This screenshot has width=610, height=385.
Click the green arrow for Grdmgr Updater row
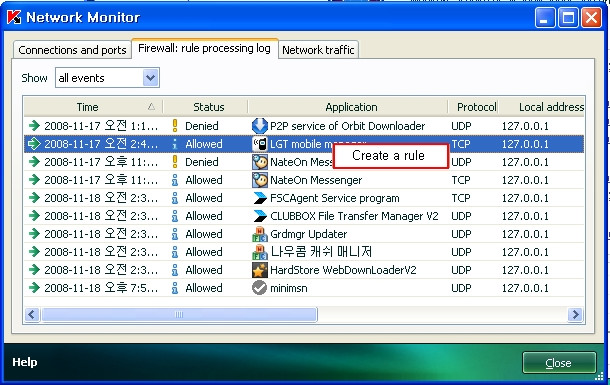[34, 234]
